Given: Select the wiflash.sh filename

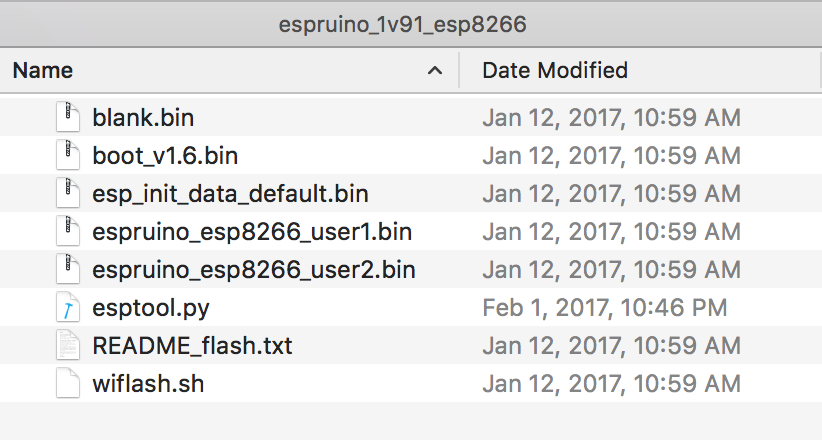Looking at the screenshot, I should (148, 384).
